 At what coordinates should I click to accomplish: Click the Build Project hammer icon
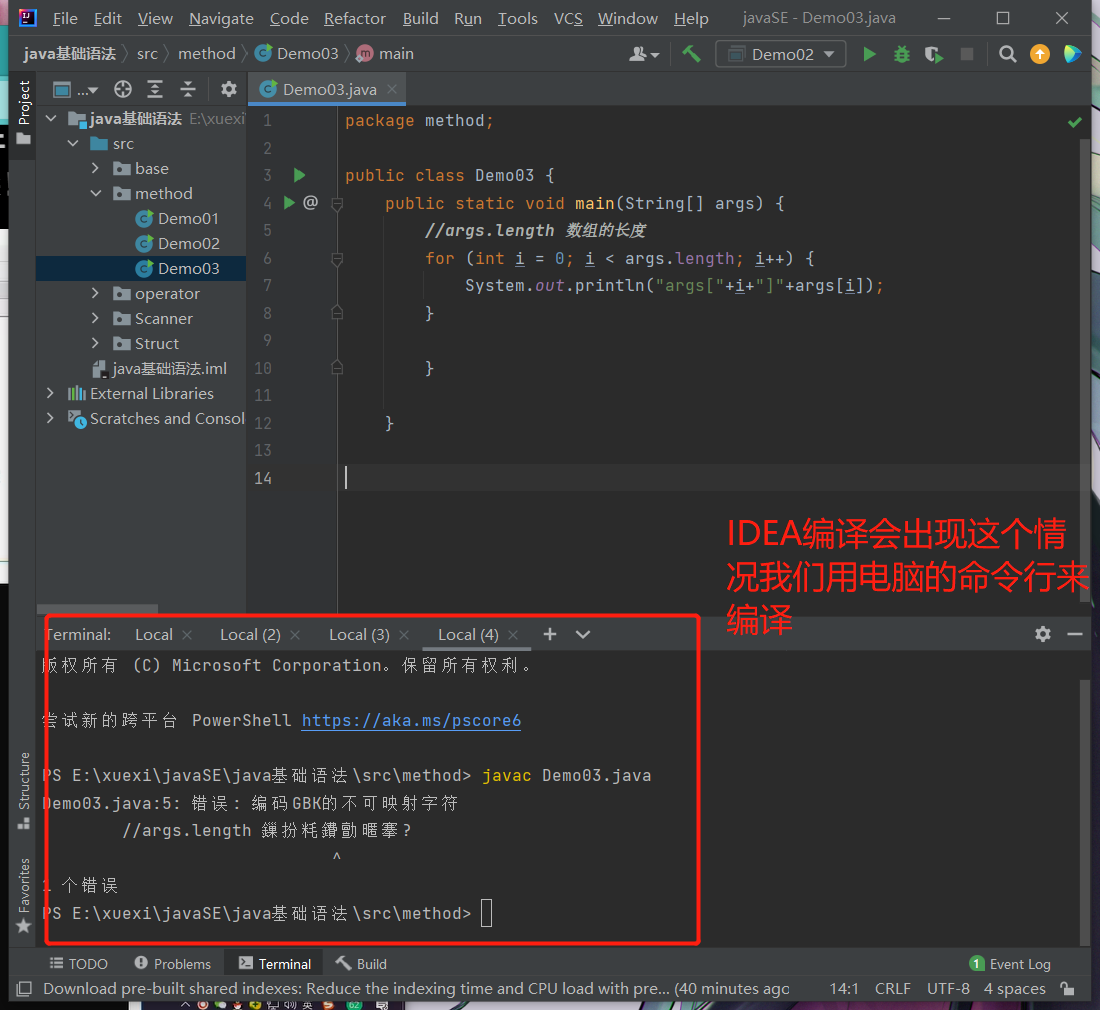click(691, 54)
